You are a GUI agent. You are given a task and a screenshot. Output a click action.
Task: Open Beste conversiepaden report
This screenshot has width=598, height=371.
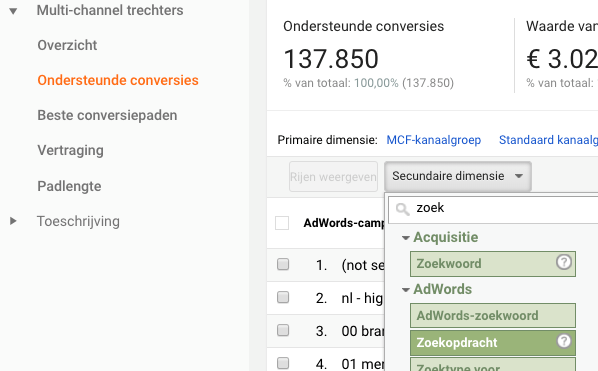(107, 115)
